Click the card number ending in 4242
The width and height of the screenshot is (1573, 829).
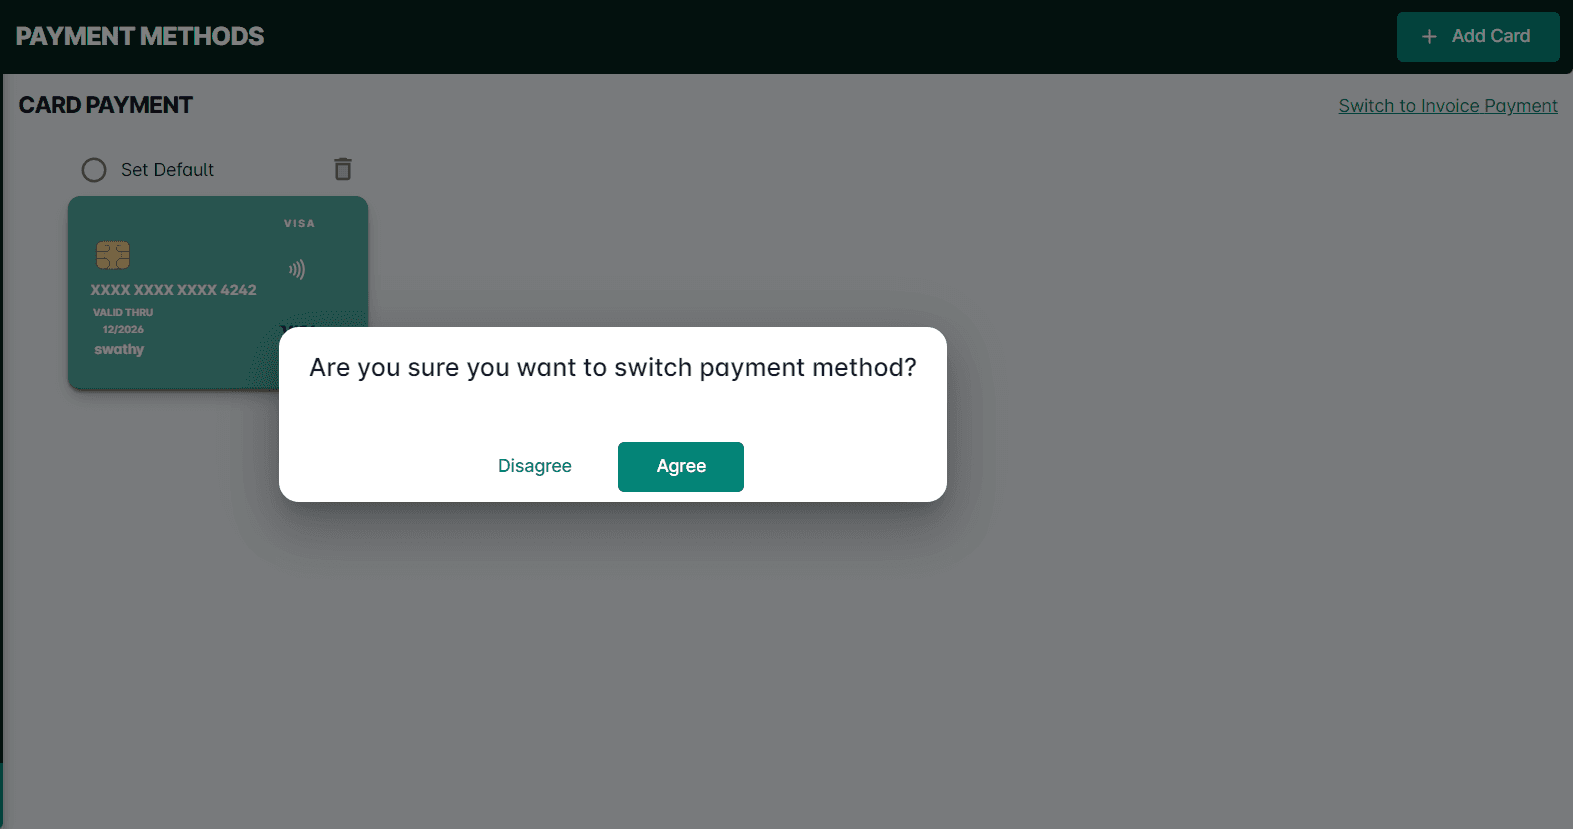tap(173, 290)
